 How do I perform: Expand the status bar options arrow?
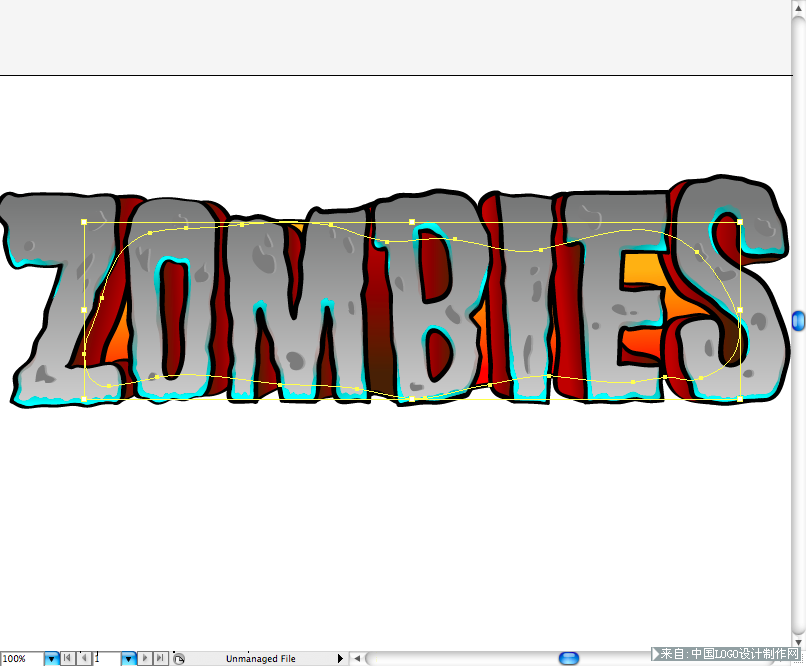340,658
